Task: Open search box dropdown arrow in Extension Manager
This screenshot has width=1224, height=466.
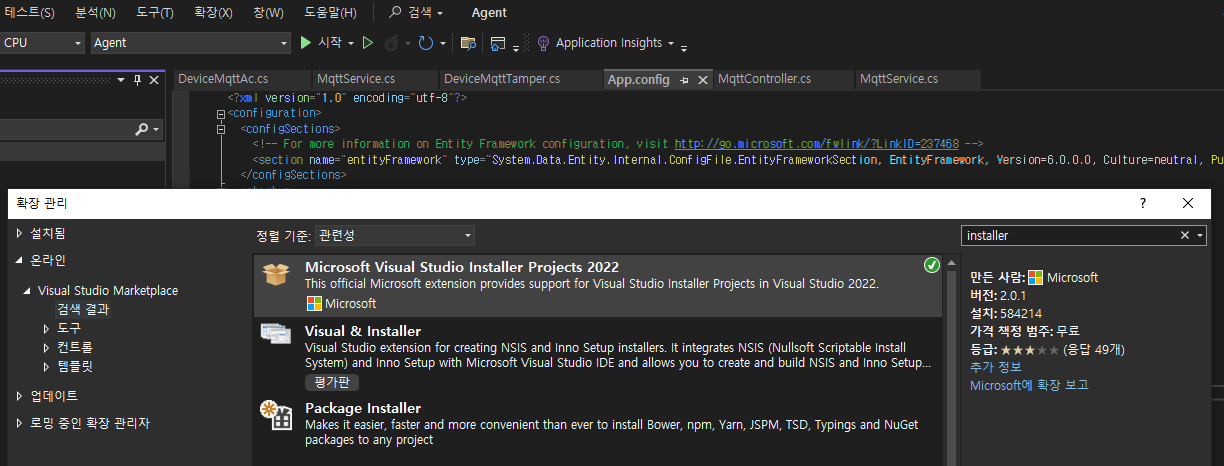Action: [x=1200, y=235]
